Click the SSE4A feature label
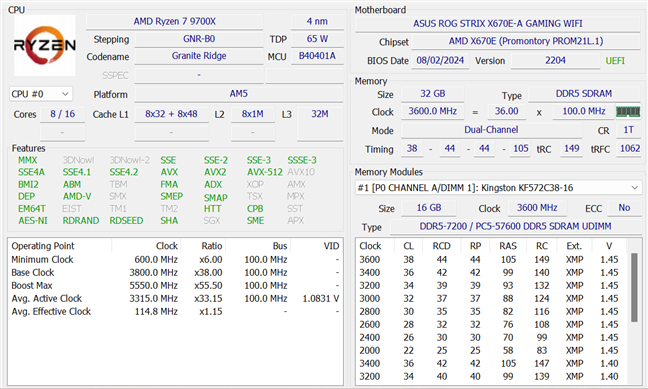 pyautogui.click(x=31, y=172)
